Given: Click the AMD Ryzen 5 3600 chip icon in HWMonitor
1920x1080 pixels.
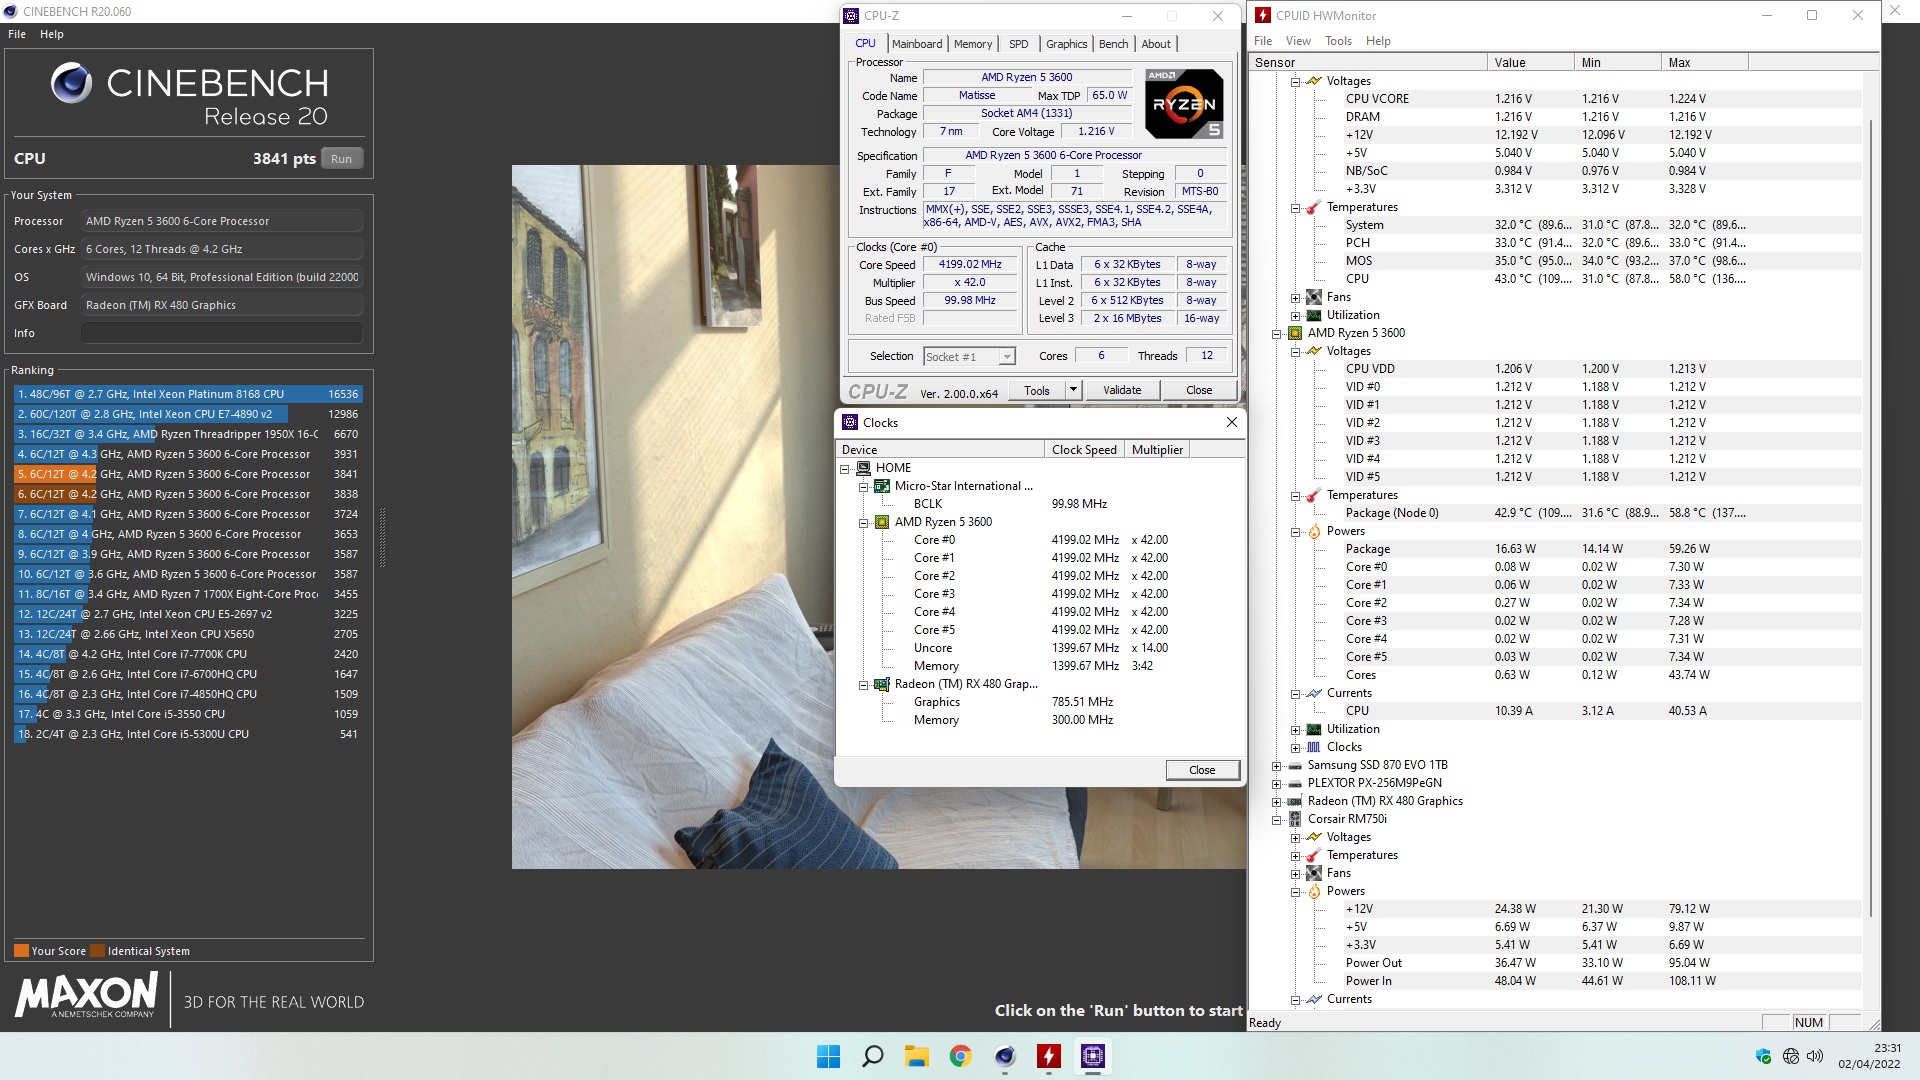Looking at the screenshot, I should point(1294,333).
